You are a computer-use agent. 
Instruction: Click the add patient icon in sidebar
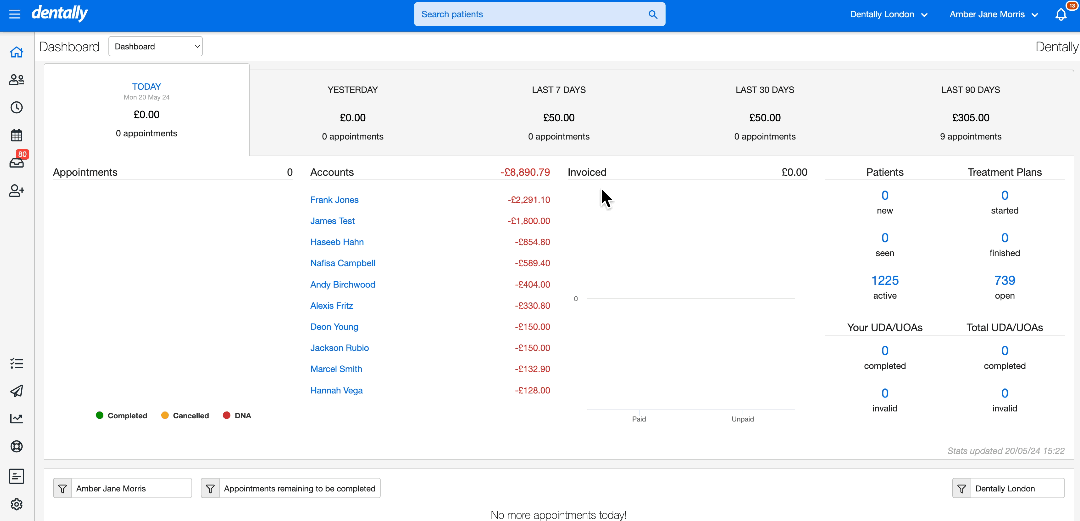click(17, 191)
